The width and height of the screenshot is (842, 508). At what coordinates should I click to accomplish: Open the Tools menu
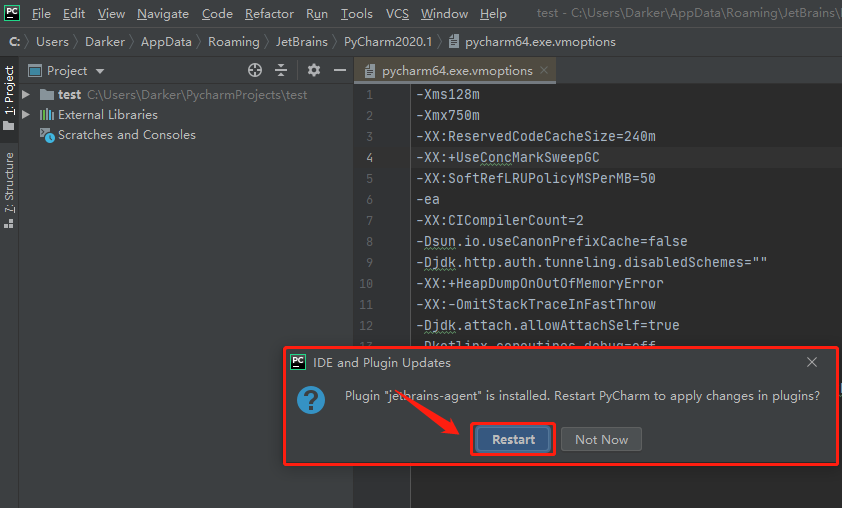pos(357,14)
